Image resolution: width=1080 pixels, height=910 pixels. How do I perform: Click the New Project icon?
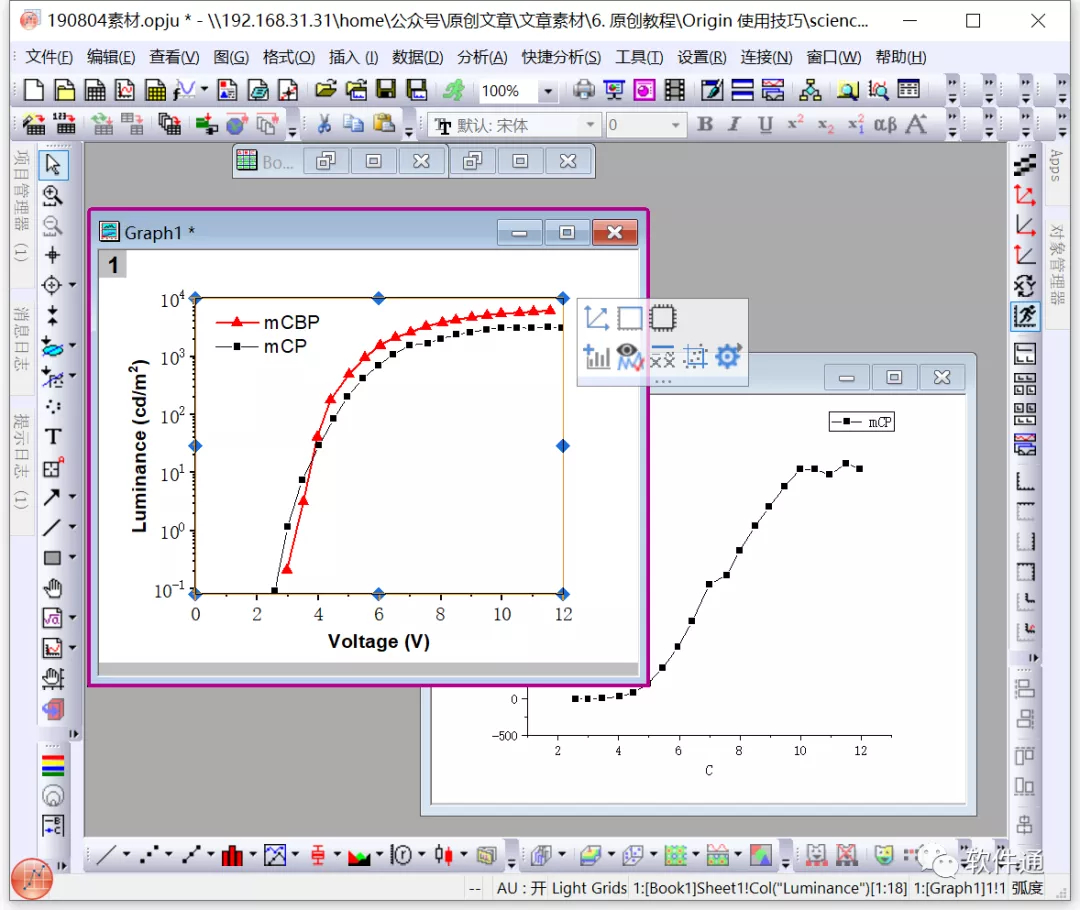[x=34, y=90]
